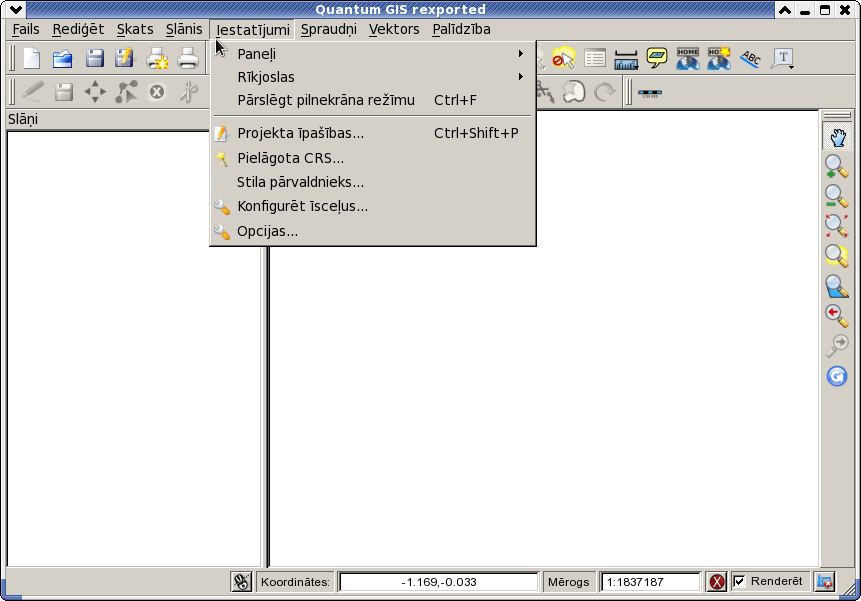Select the Pan hand tool
Viewport: 861px width, 601px height.
[837, 136]
